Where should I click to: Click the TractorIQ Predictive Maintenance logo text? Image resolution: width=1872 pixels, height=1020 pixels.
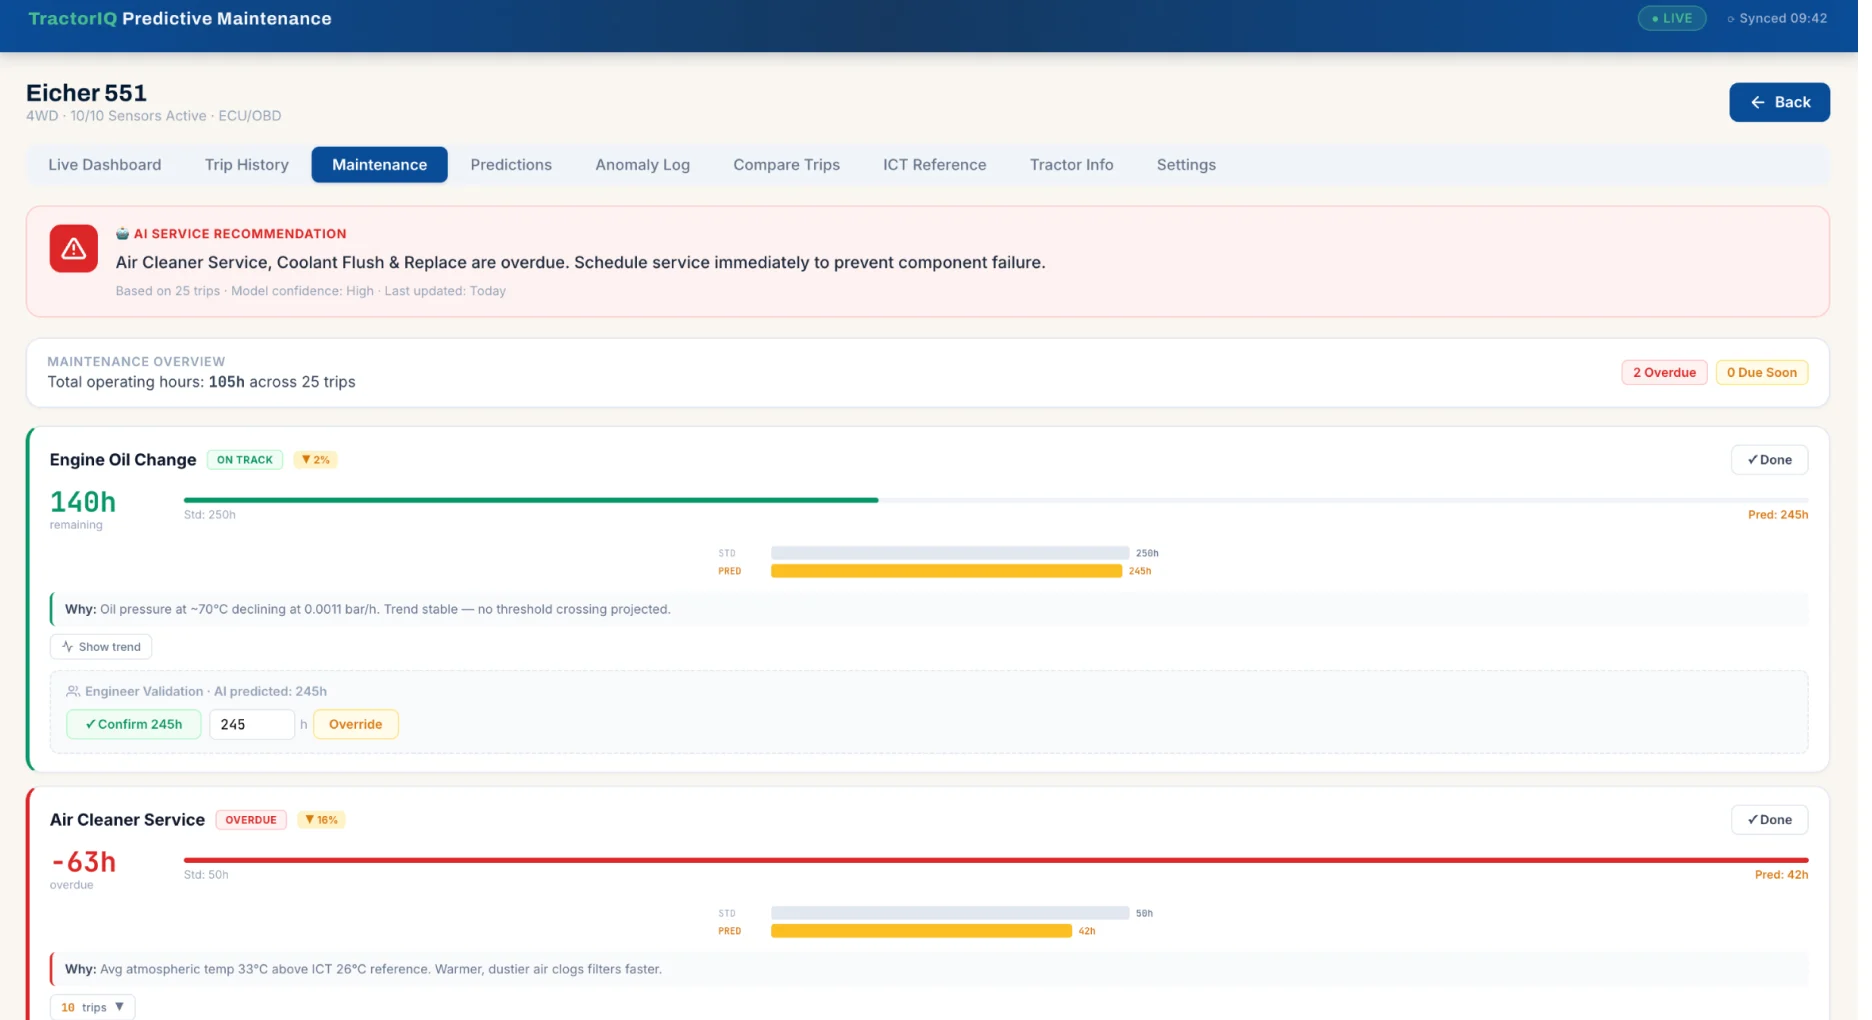[180, 19]
